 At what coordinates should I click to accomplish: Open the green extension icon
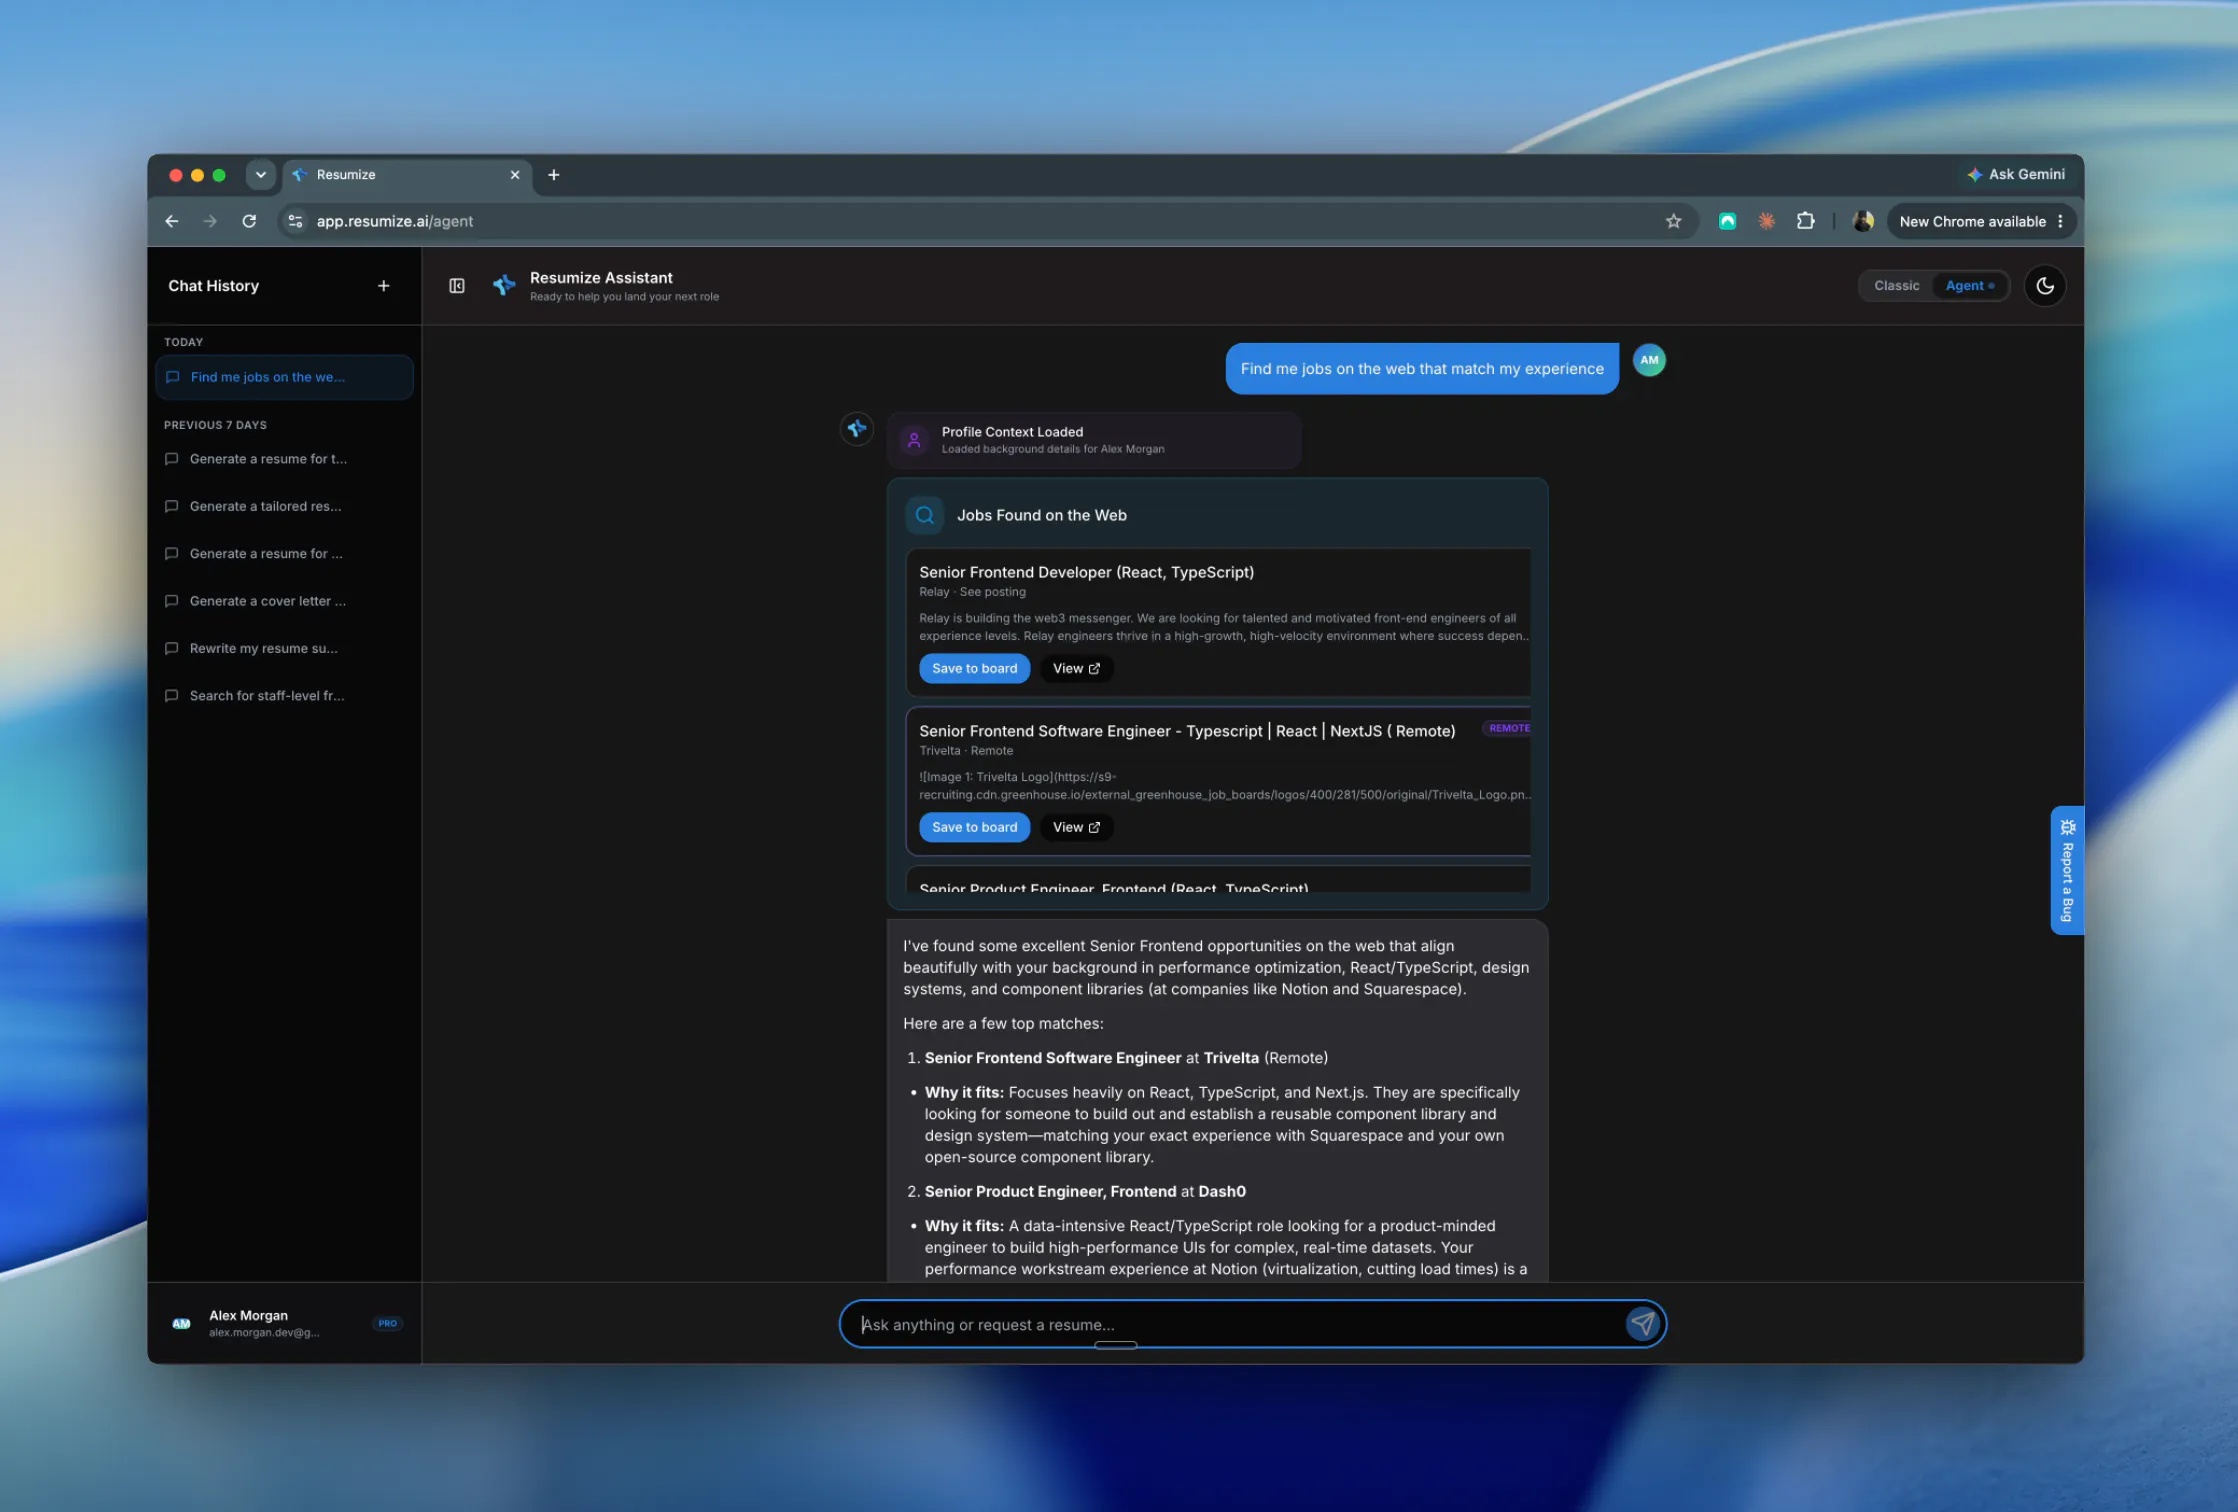[1727, 222]
